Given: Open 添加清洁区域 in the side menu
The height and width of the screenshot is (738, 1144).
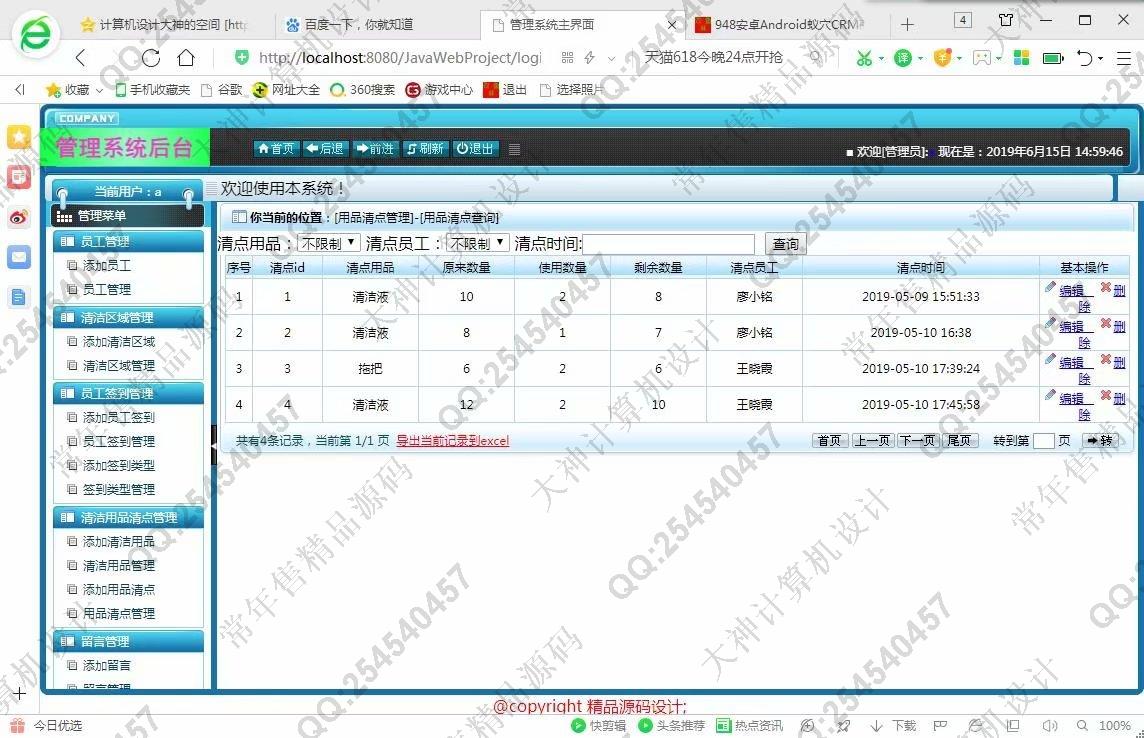Looking at the screenshot, I should [118, 341].
